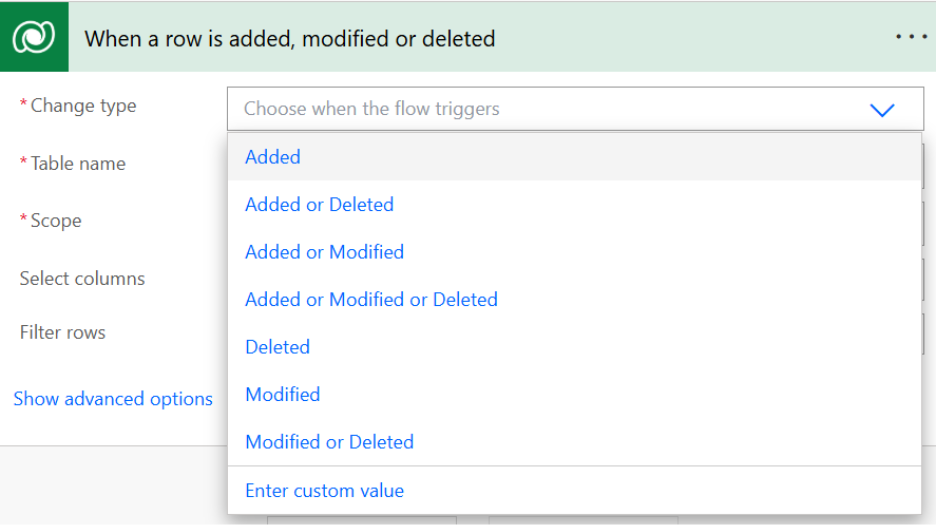Select 'Added or Modified or Deleted'
Screen dimensions: 936x525
tap(371, 299)
